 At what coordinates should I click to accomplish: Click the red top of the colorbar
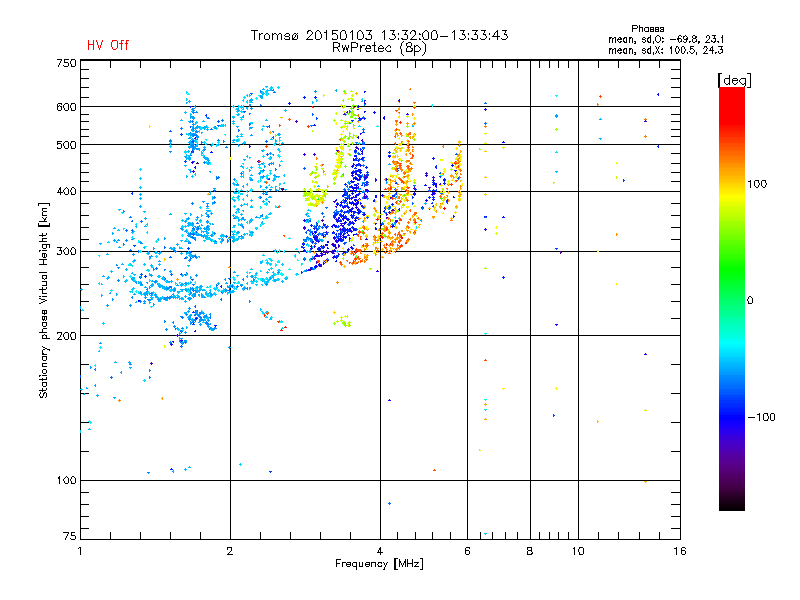point(732,97)
